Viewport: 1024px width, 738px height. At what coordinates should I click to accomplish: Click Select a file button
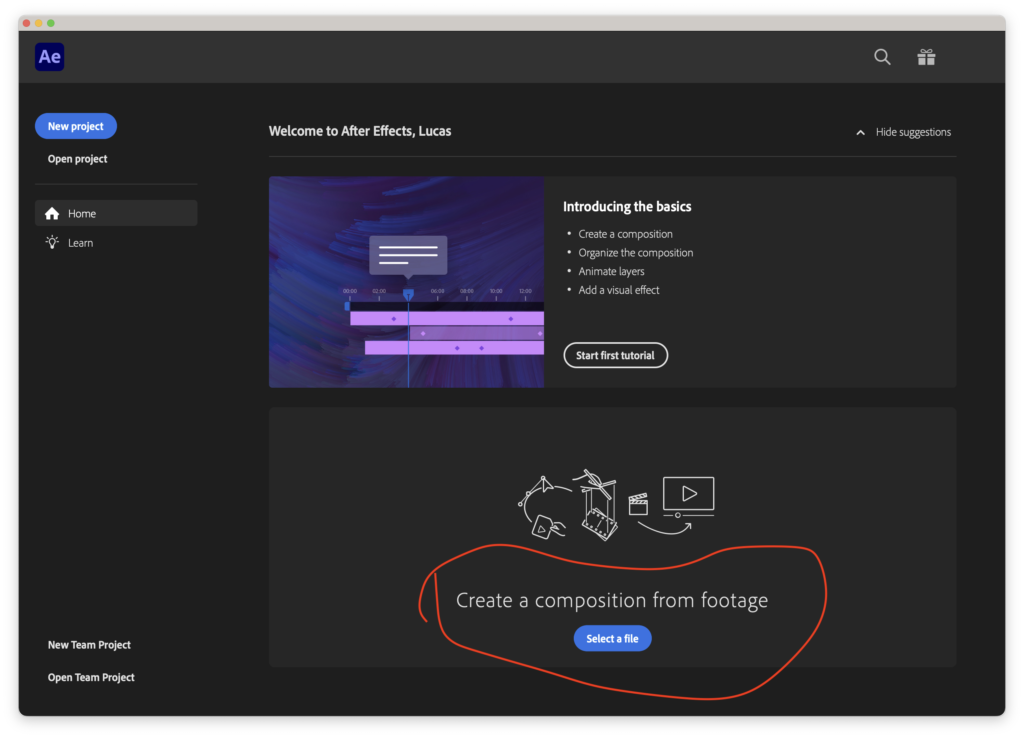(613, 639)
